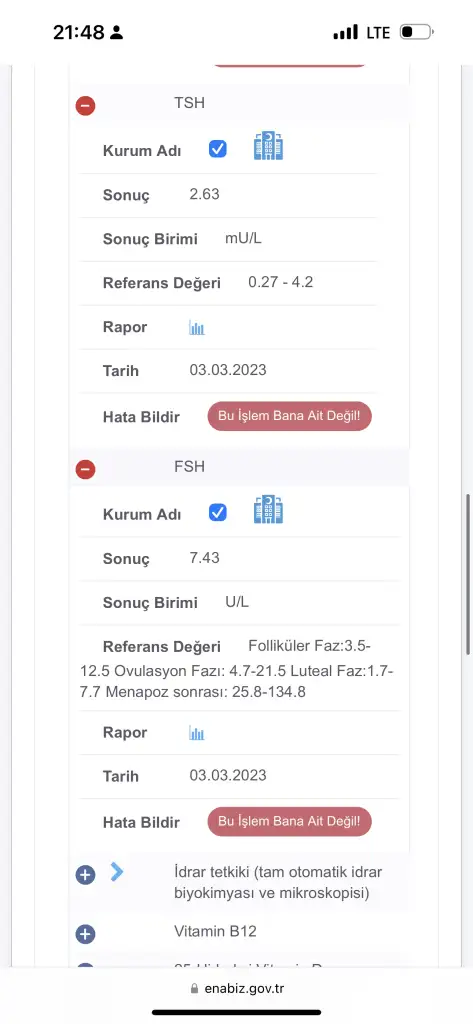View the FSH report chart icon

(197, 733)
